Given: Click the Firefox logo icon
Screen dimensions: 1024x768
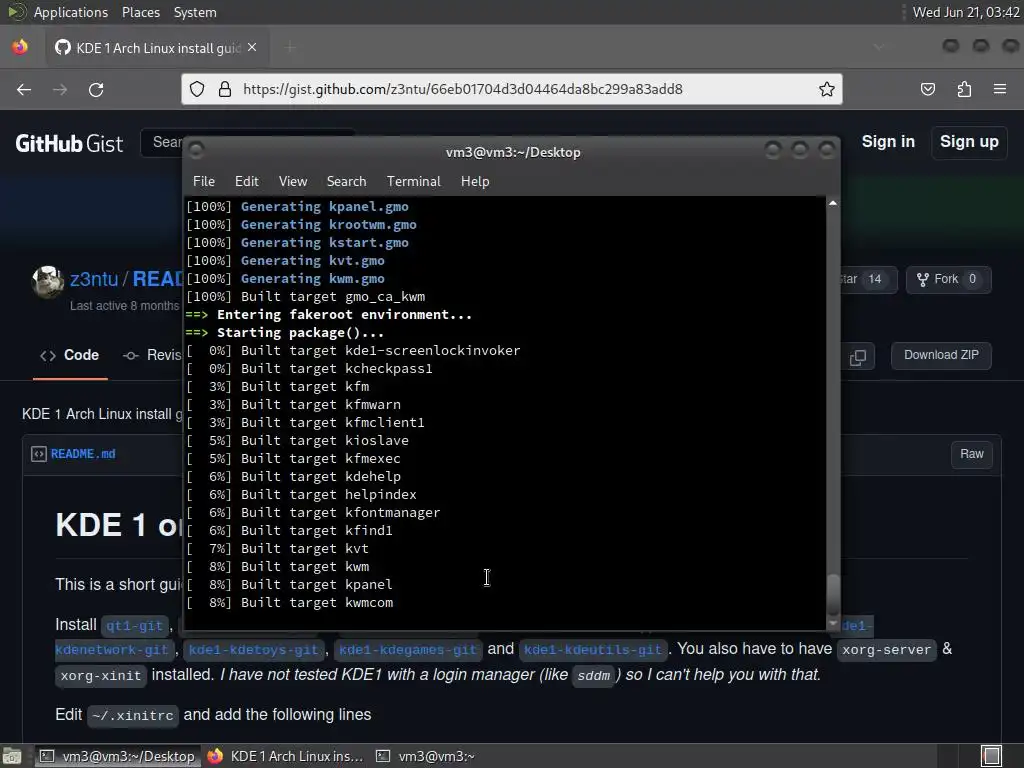Looking at the screenshot, I should tap(20, 47).
